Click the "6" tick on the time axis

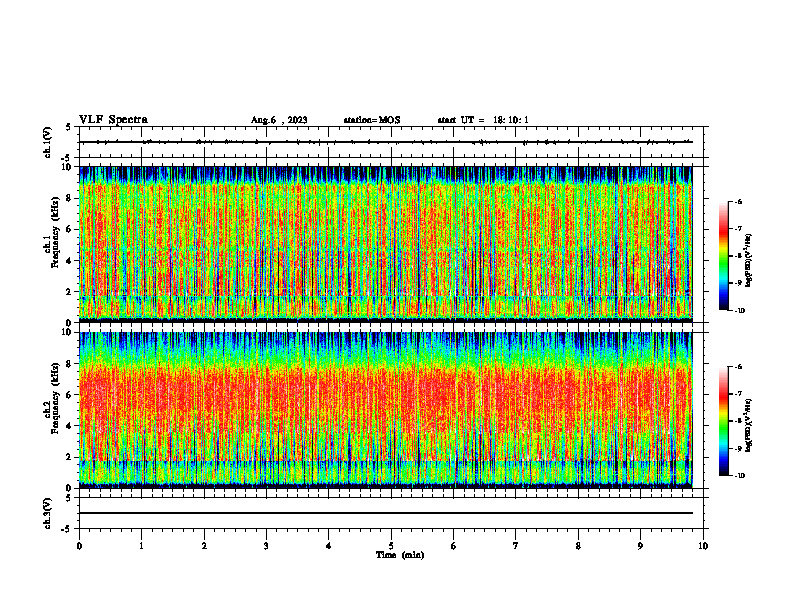[x=454, y=546]
